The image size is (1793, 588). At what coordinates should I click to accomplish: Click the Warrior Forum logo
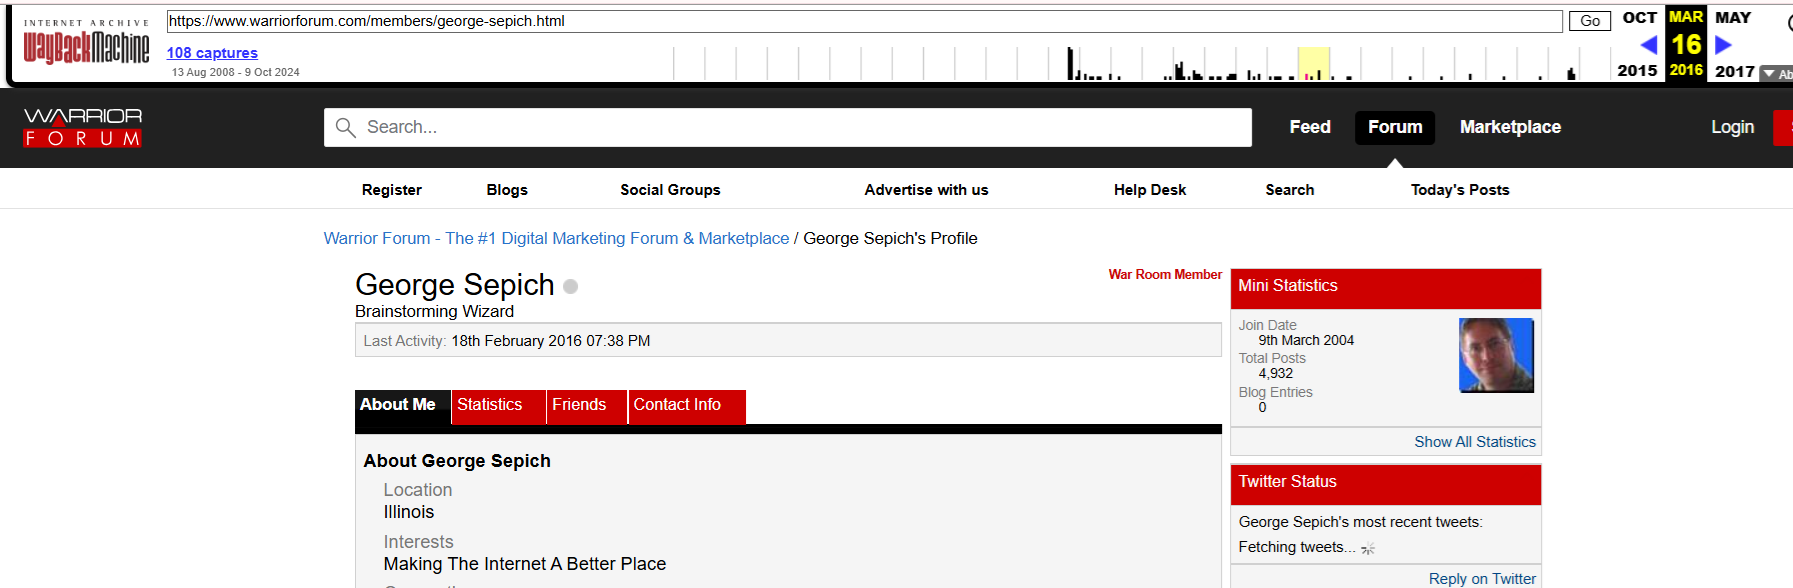83,127
